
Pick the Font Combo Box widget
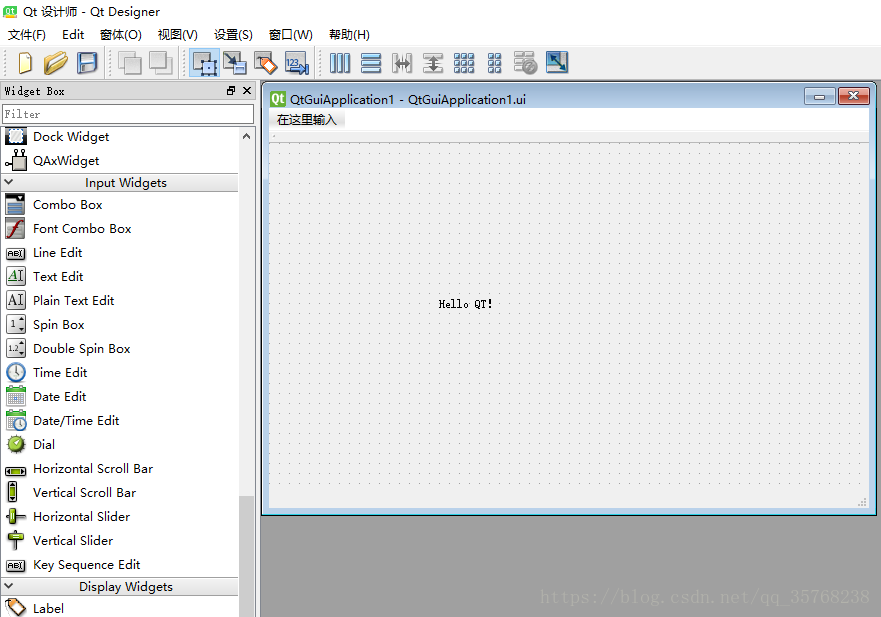(121, 229)
